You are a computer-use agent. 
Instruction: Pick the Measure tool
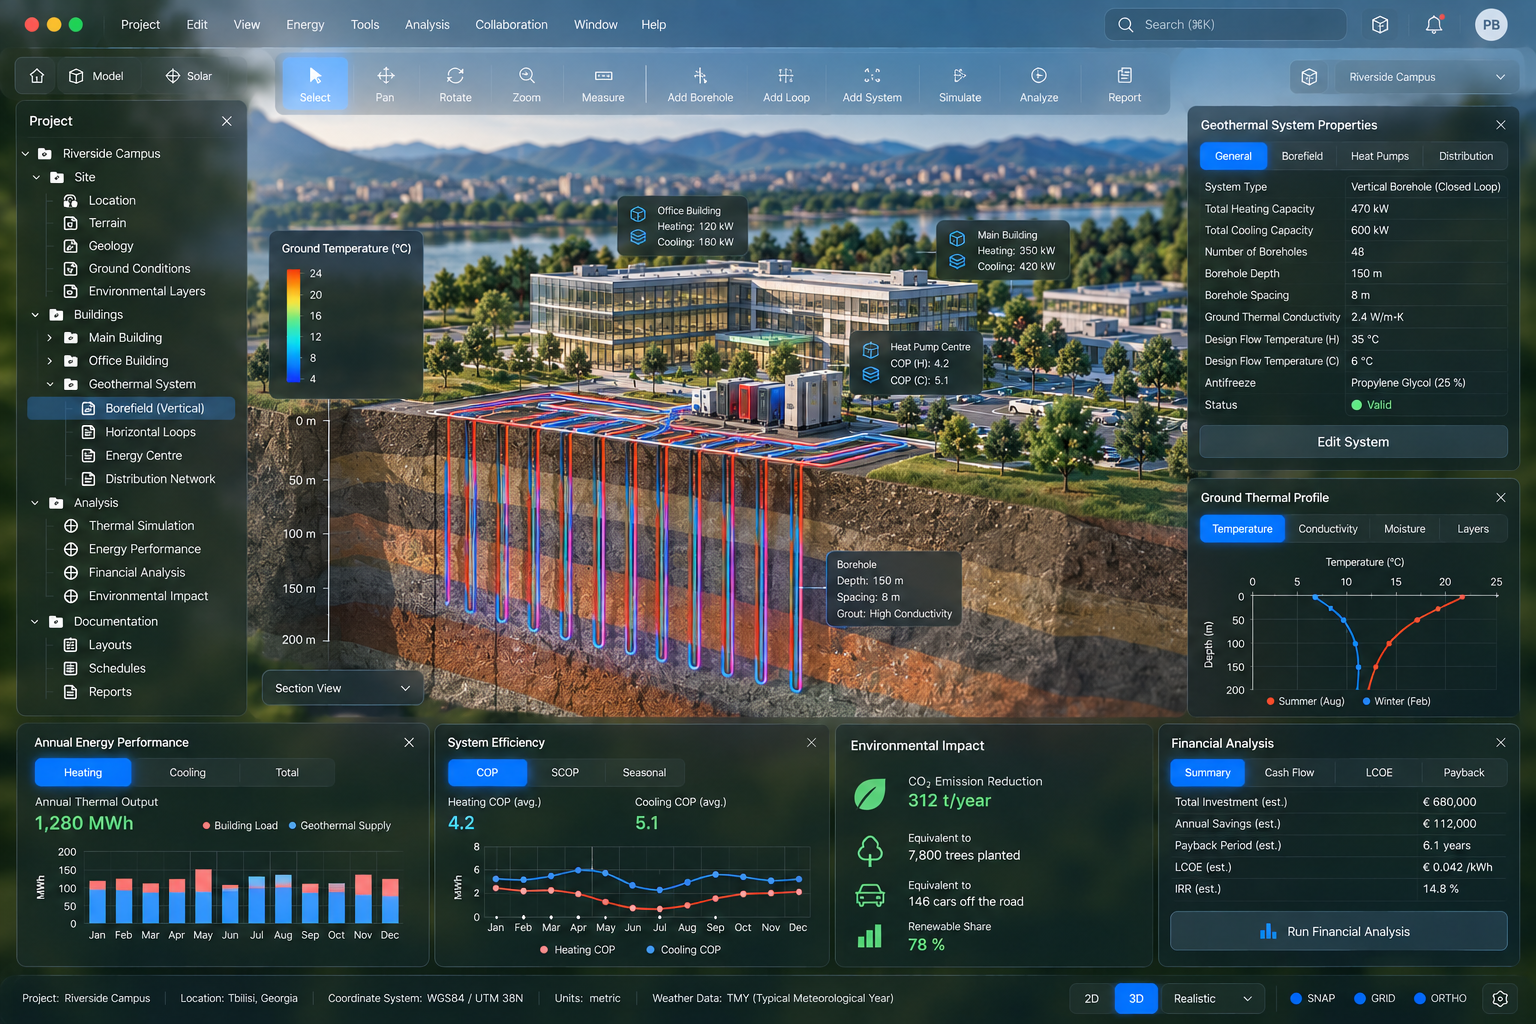pos(603,84)
